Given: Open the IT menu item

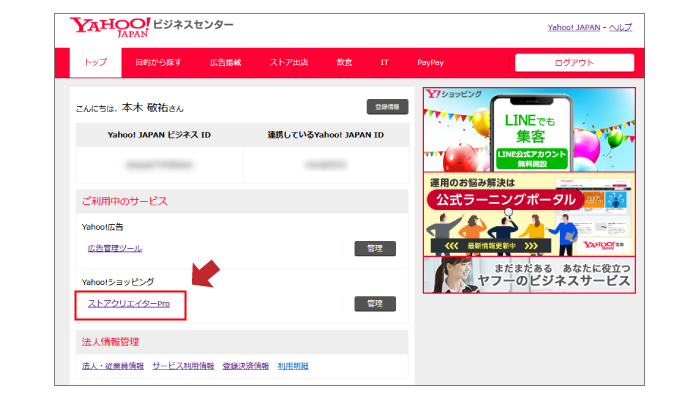Looking at the screenshot, I should pyautogui.click(x=384, y=62).
